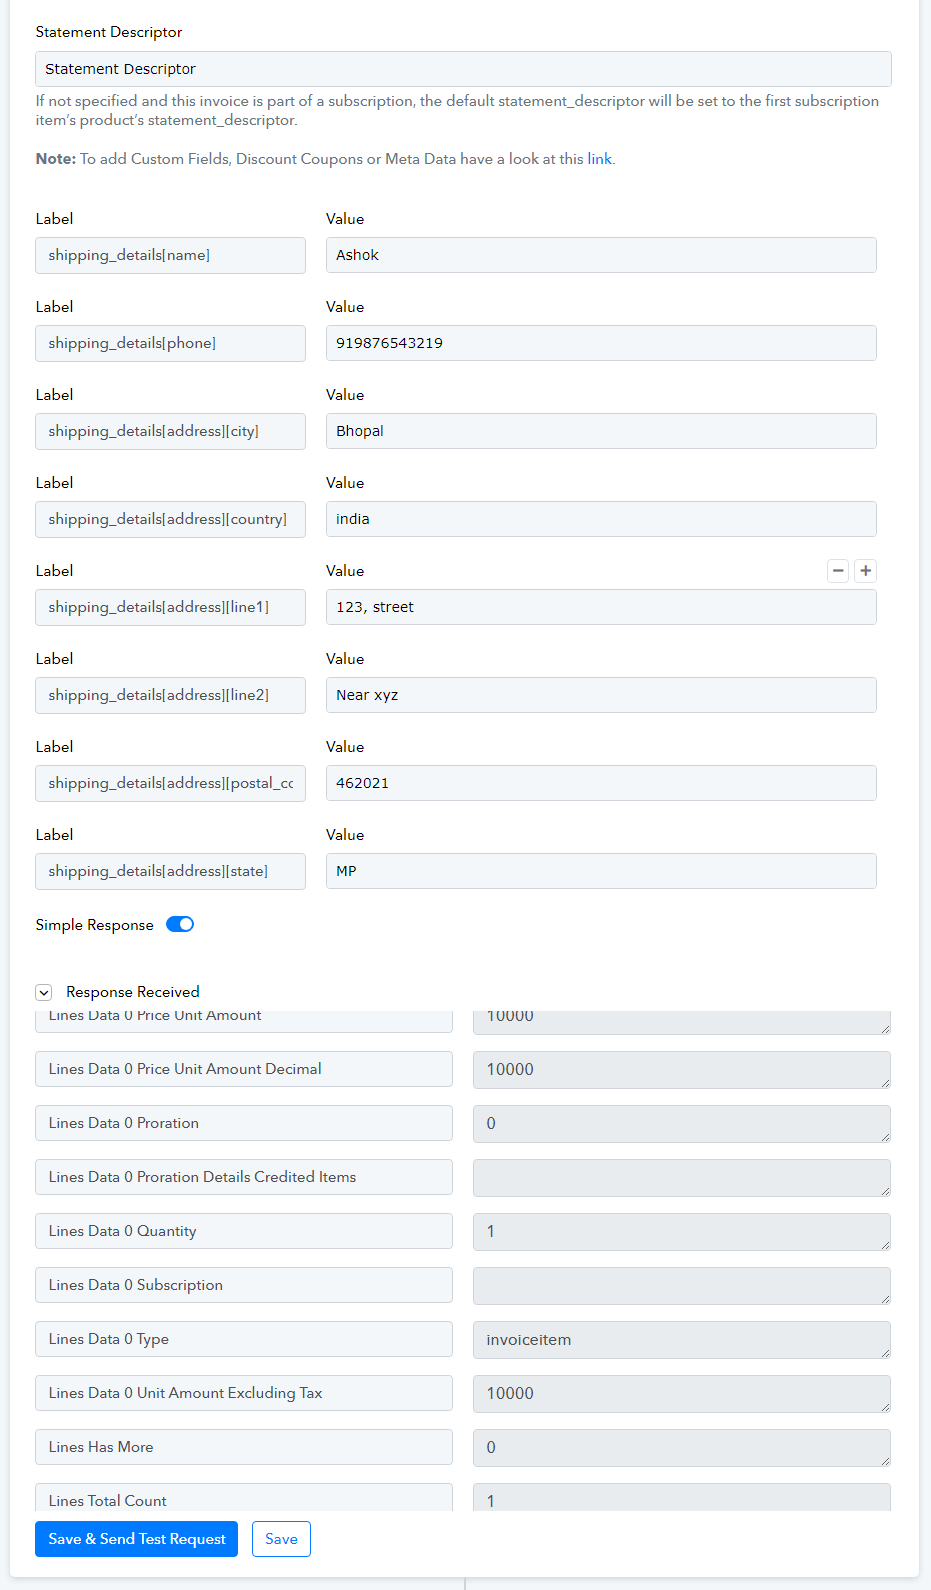Click the minus icon to remove field row
The image size is (931, 1590).
[838, 571]
